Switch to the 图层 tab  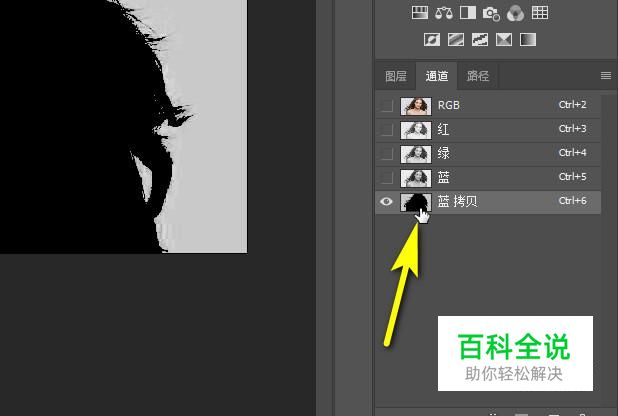point(396,76)
